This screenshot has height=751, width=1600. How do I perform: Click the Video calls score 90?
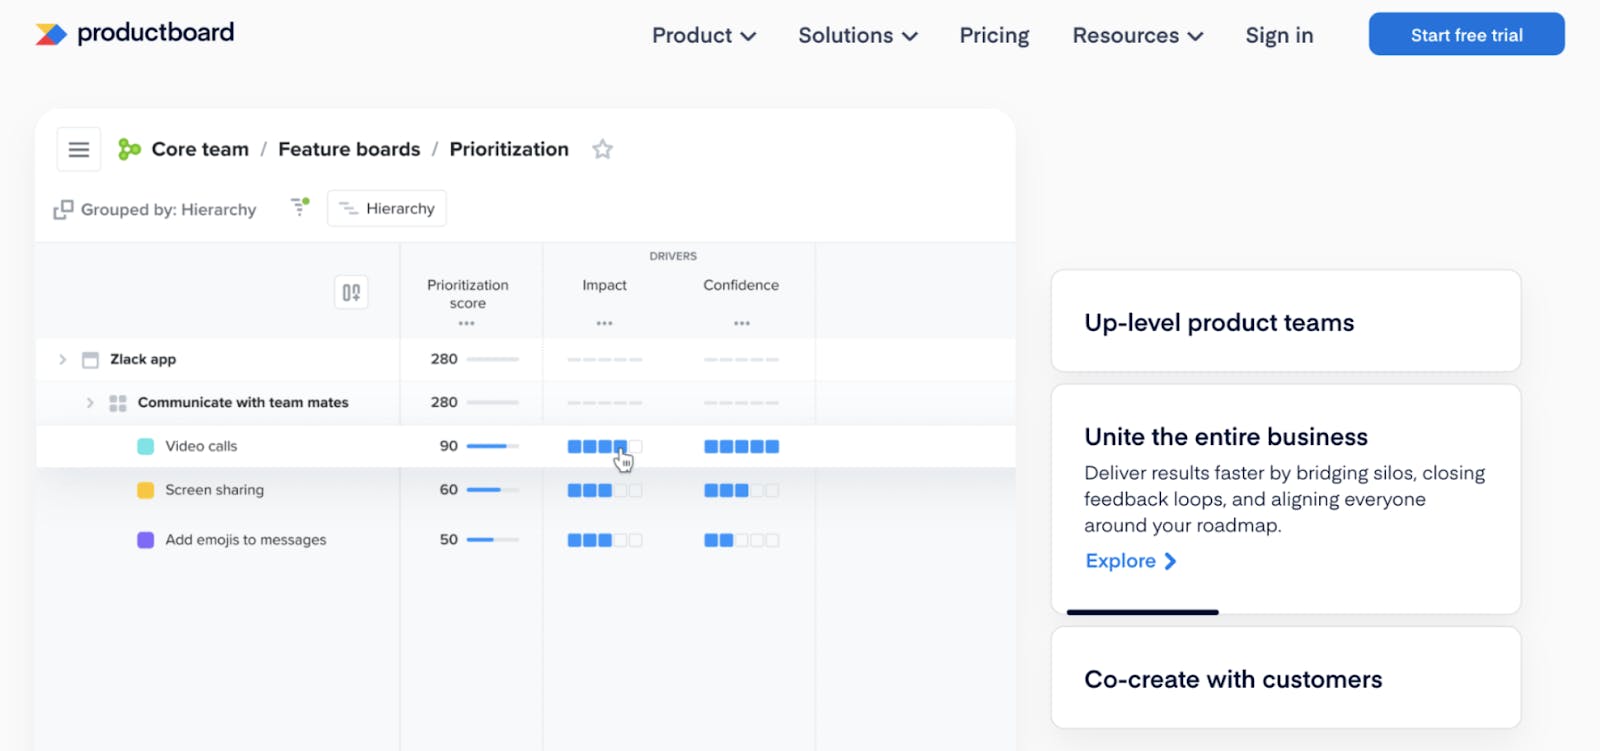pyautogui.click(x=449, y=446)
